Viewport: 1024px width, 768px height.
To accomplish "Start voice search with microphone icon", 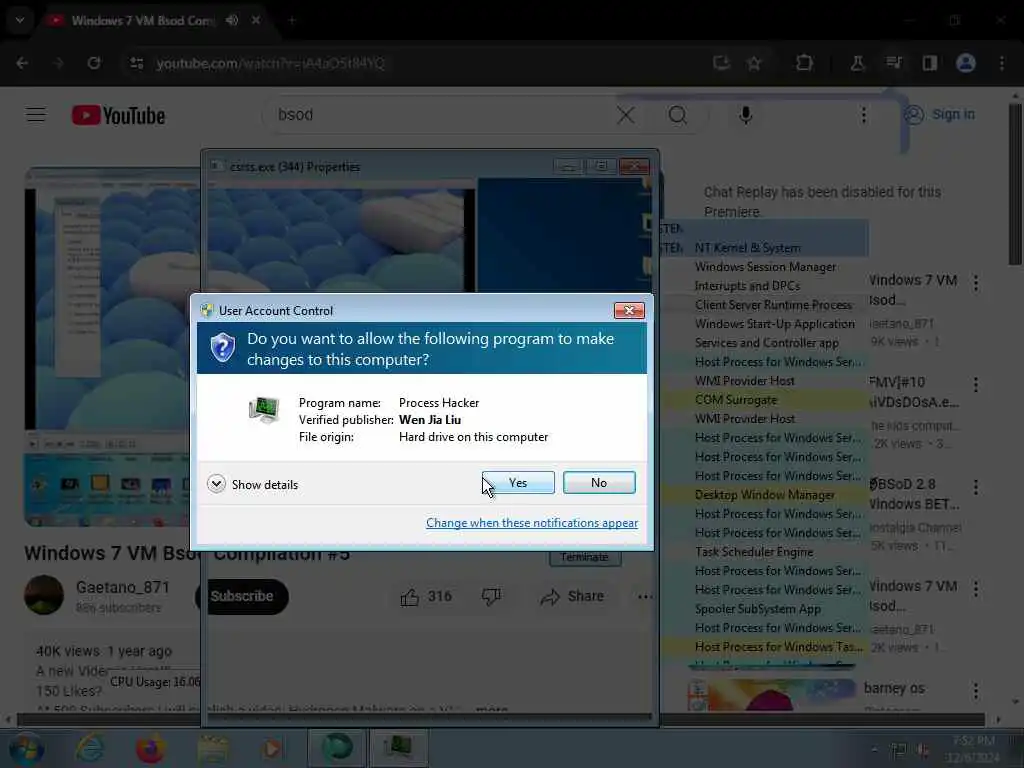I will (x=745, y=116).
